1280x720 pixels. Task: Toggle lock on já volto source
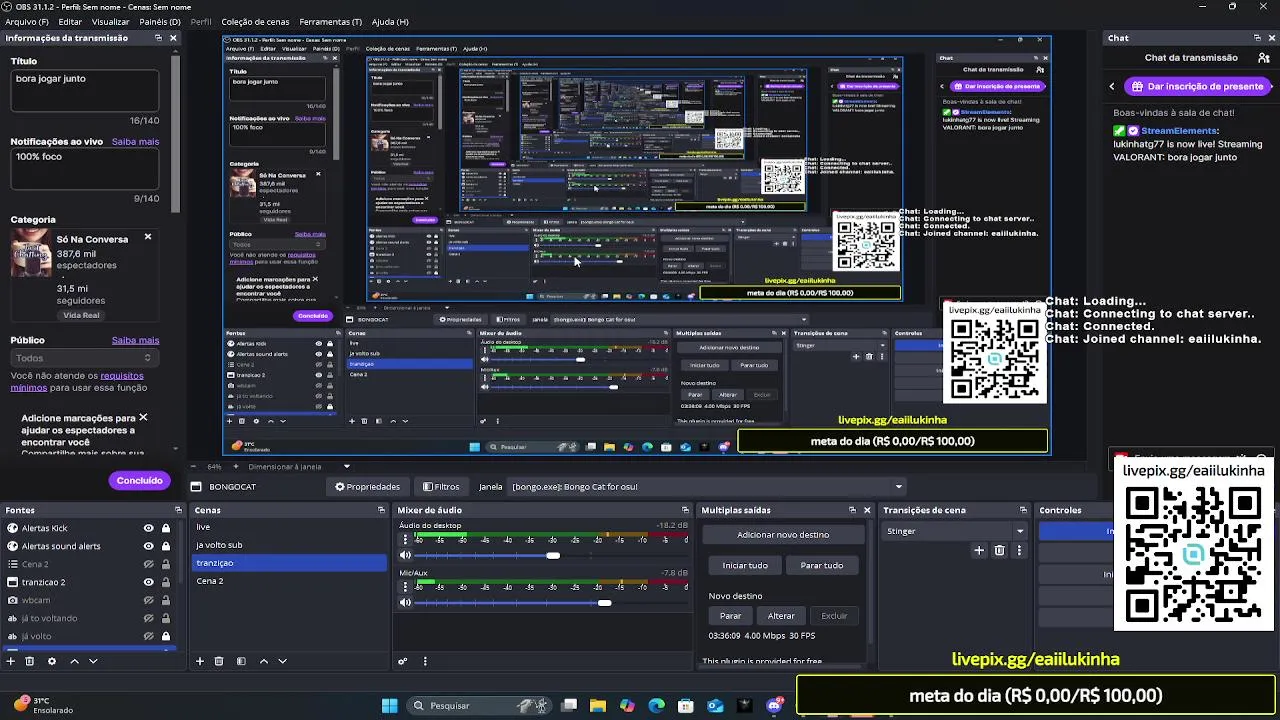point(166,636)
